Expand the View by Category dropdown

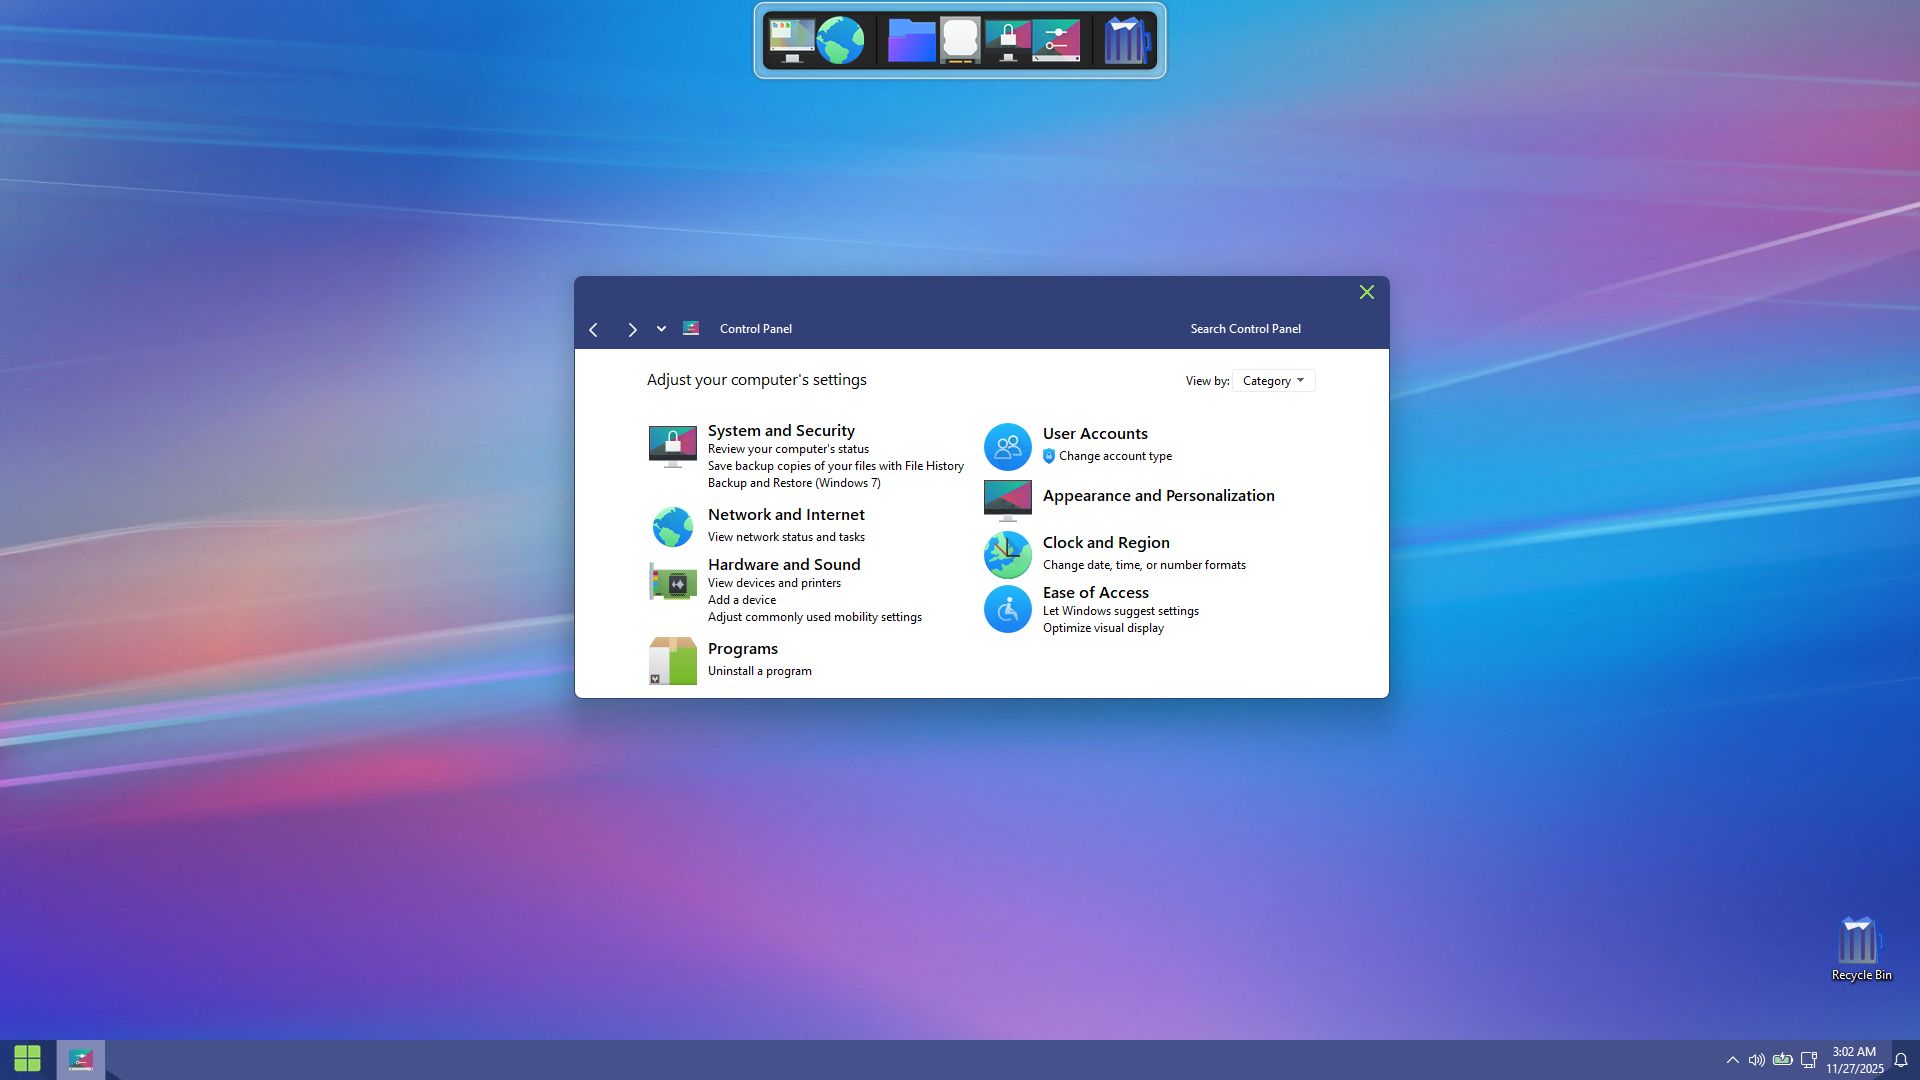(1273, 381)
